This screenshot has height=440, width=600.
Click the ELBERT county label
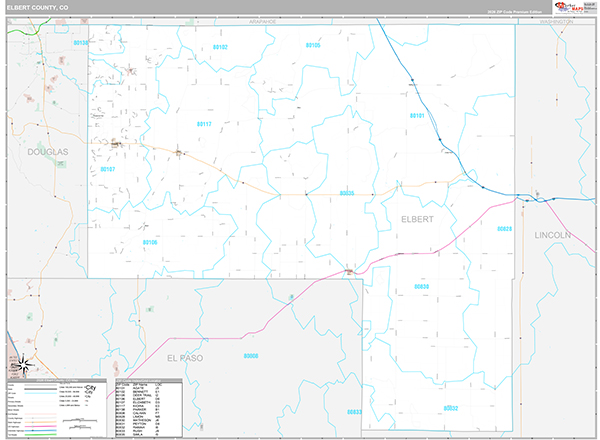point(417,219)
